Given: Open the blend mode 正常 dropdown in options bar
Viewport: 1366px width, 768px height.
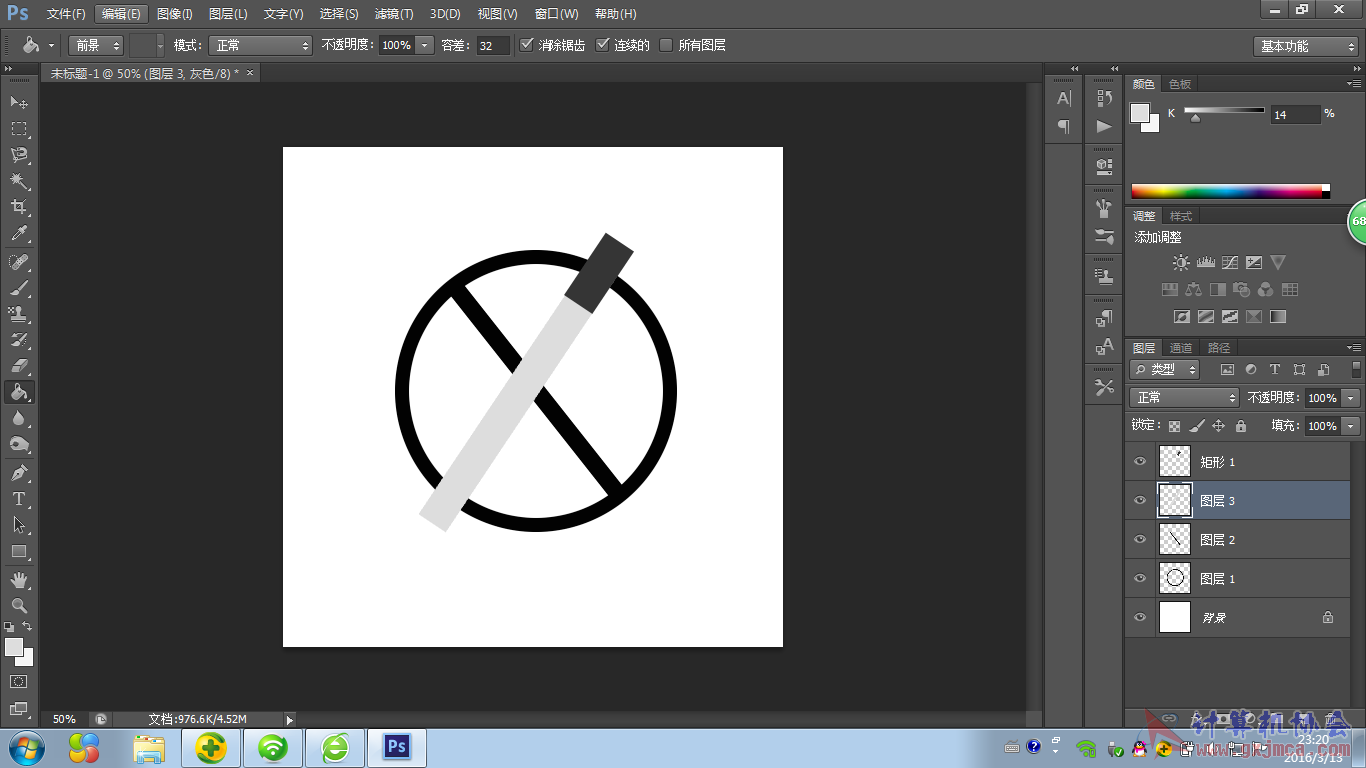Looking at the screenshot, I should (x=260, y=45).
